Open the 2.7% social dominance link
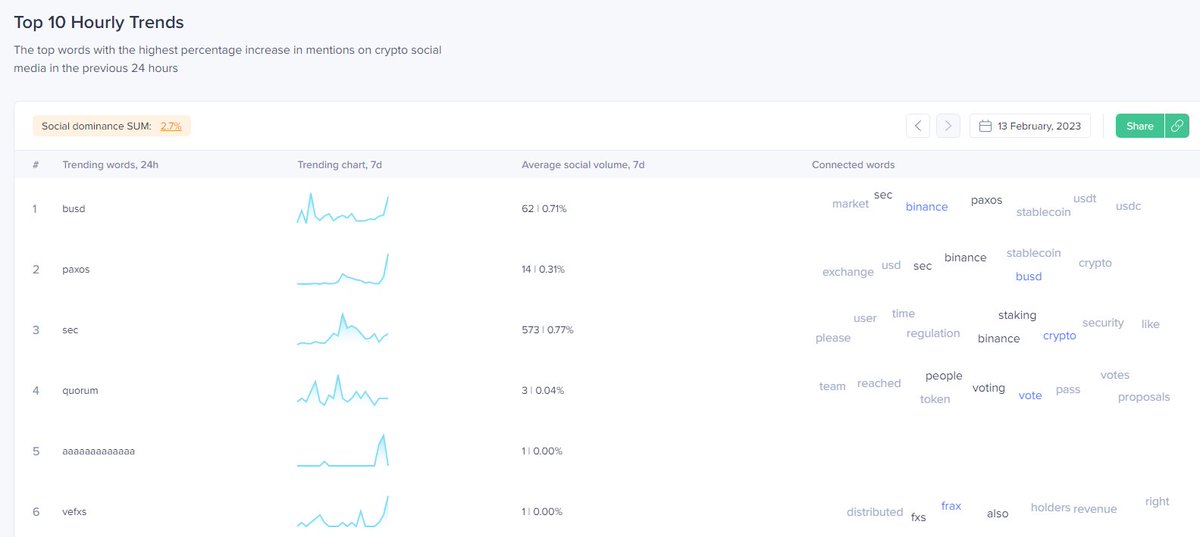 pos(171,126)
